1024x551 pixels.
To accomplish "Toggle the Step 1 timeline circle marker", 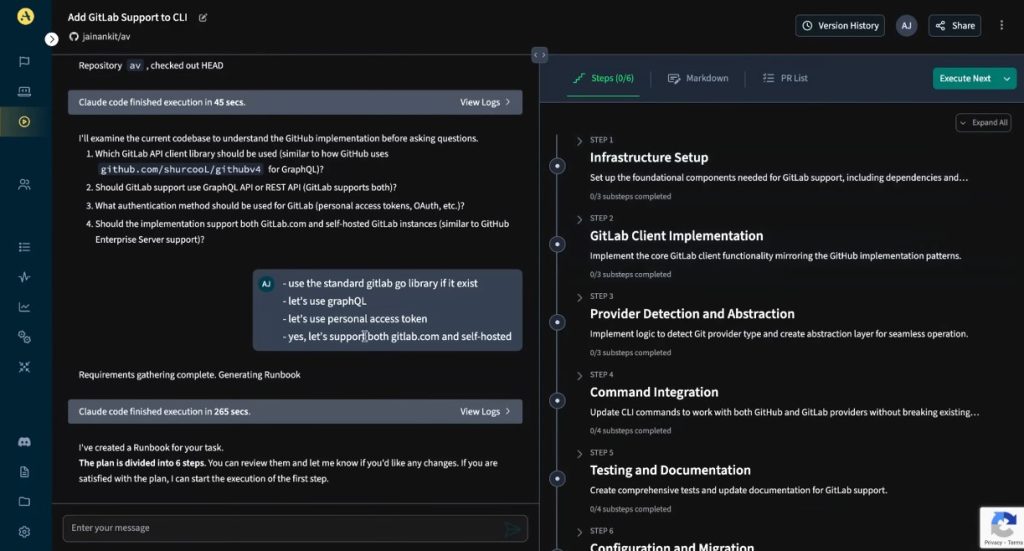I will (x=558, y=165).
